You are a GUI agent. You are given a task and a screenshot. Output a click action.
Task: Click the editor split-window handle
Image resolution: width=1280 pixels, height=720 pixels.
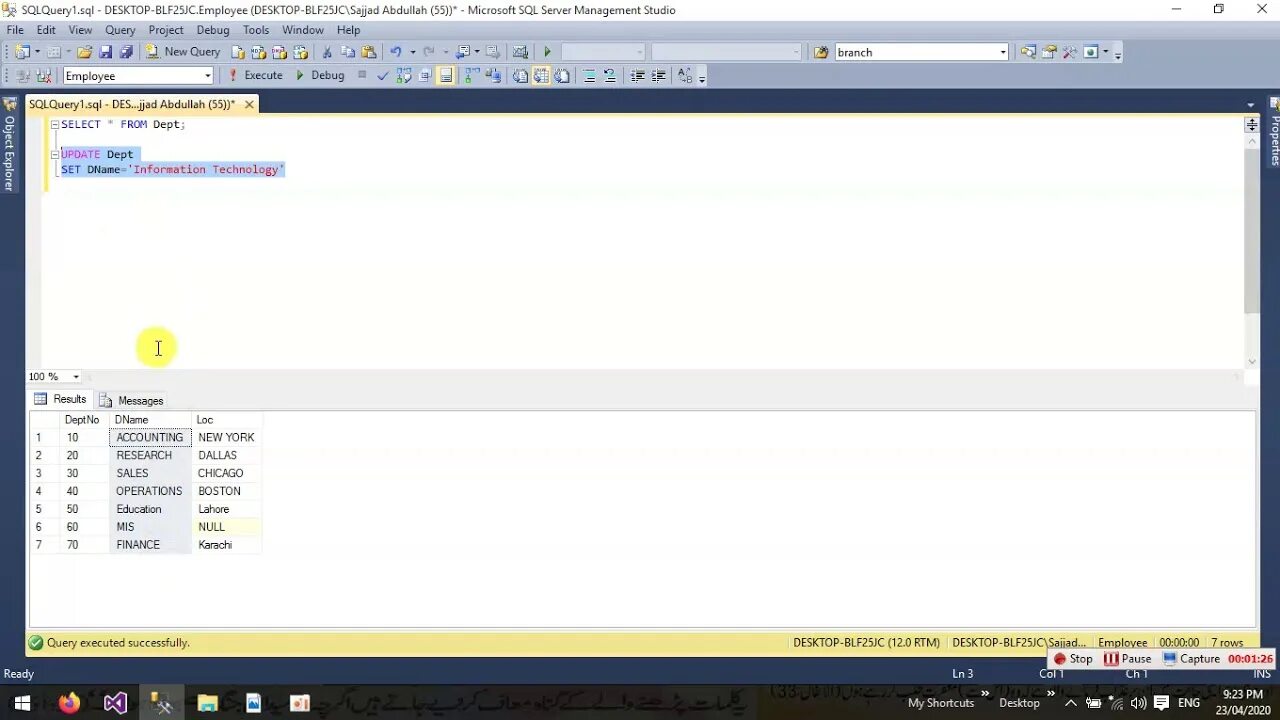pyautogui.click(x=1251, y=125)
